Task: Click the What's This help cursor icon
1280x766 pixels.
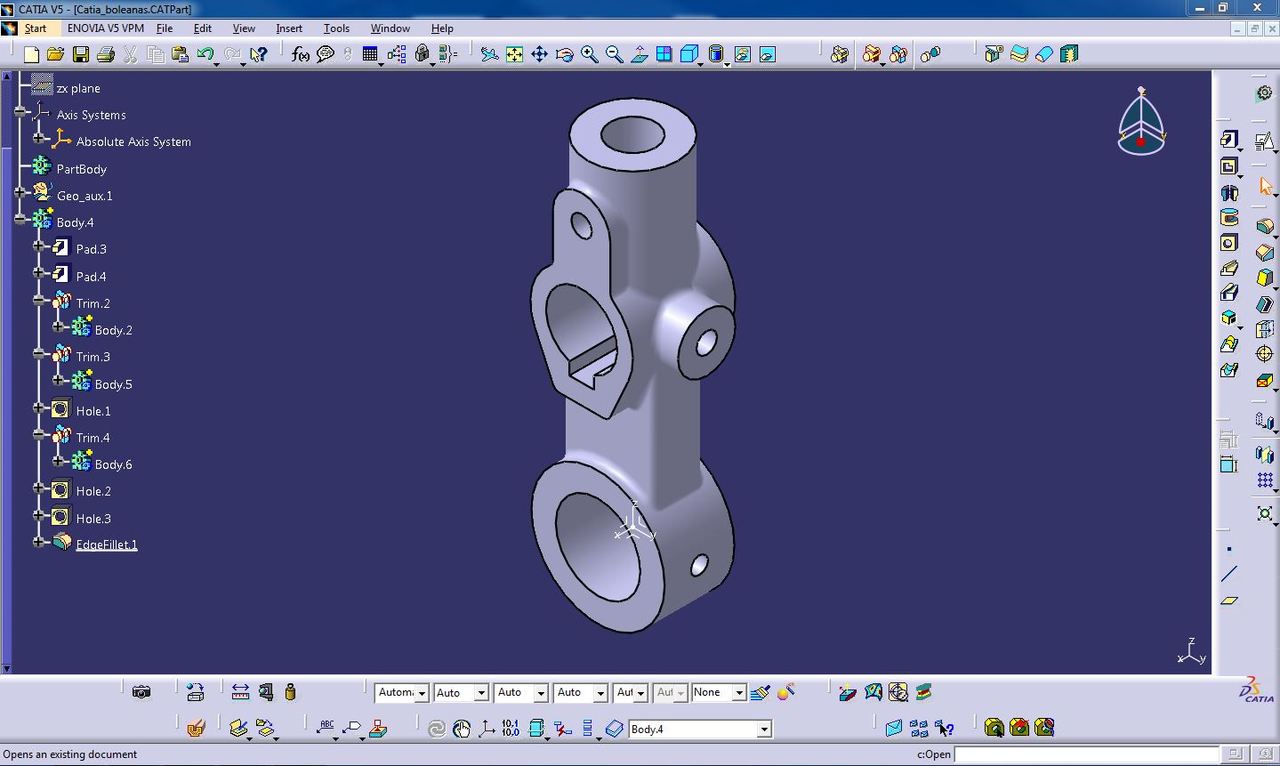Action: point(258,54)
